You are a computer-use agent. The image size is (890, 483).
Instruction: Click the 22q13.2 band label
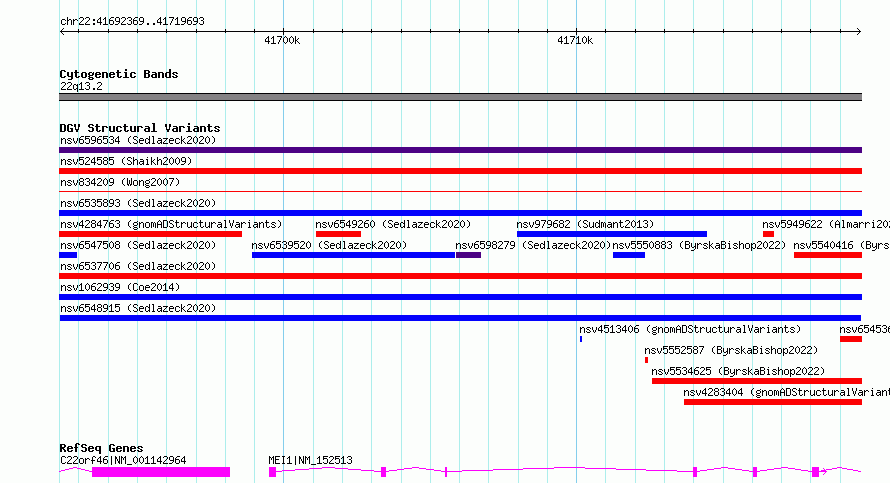(x=81, y=86)
